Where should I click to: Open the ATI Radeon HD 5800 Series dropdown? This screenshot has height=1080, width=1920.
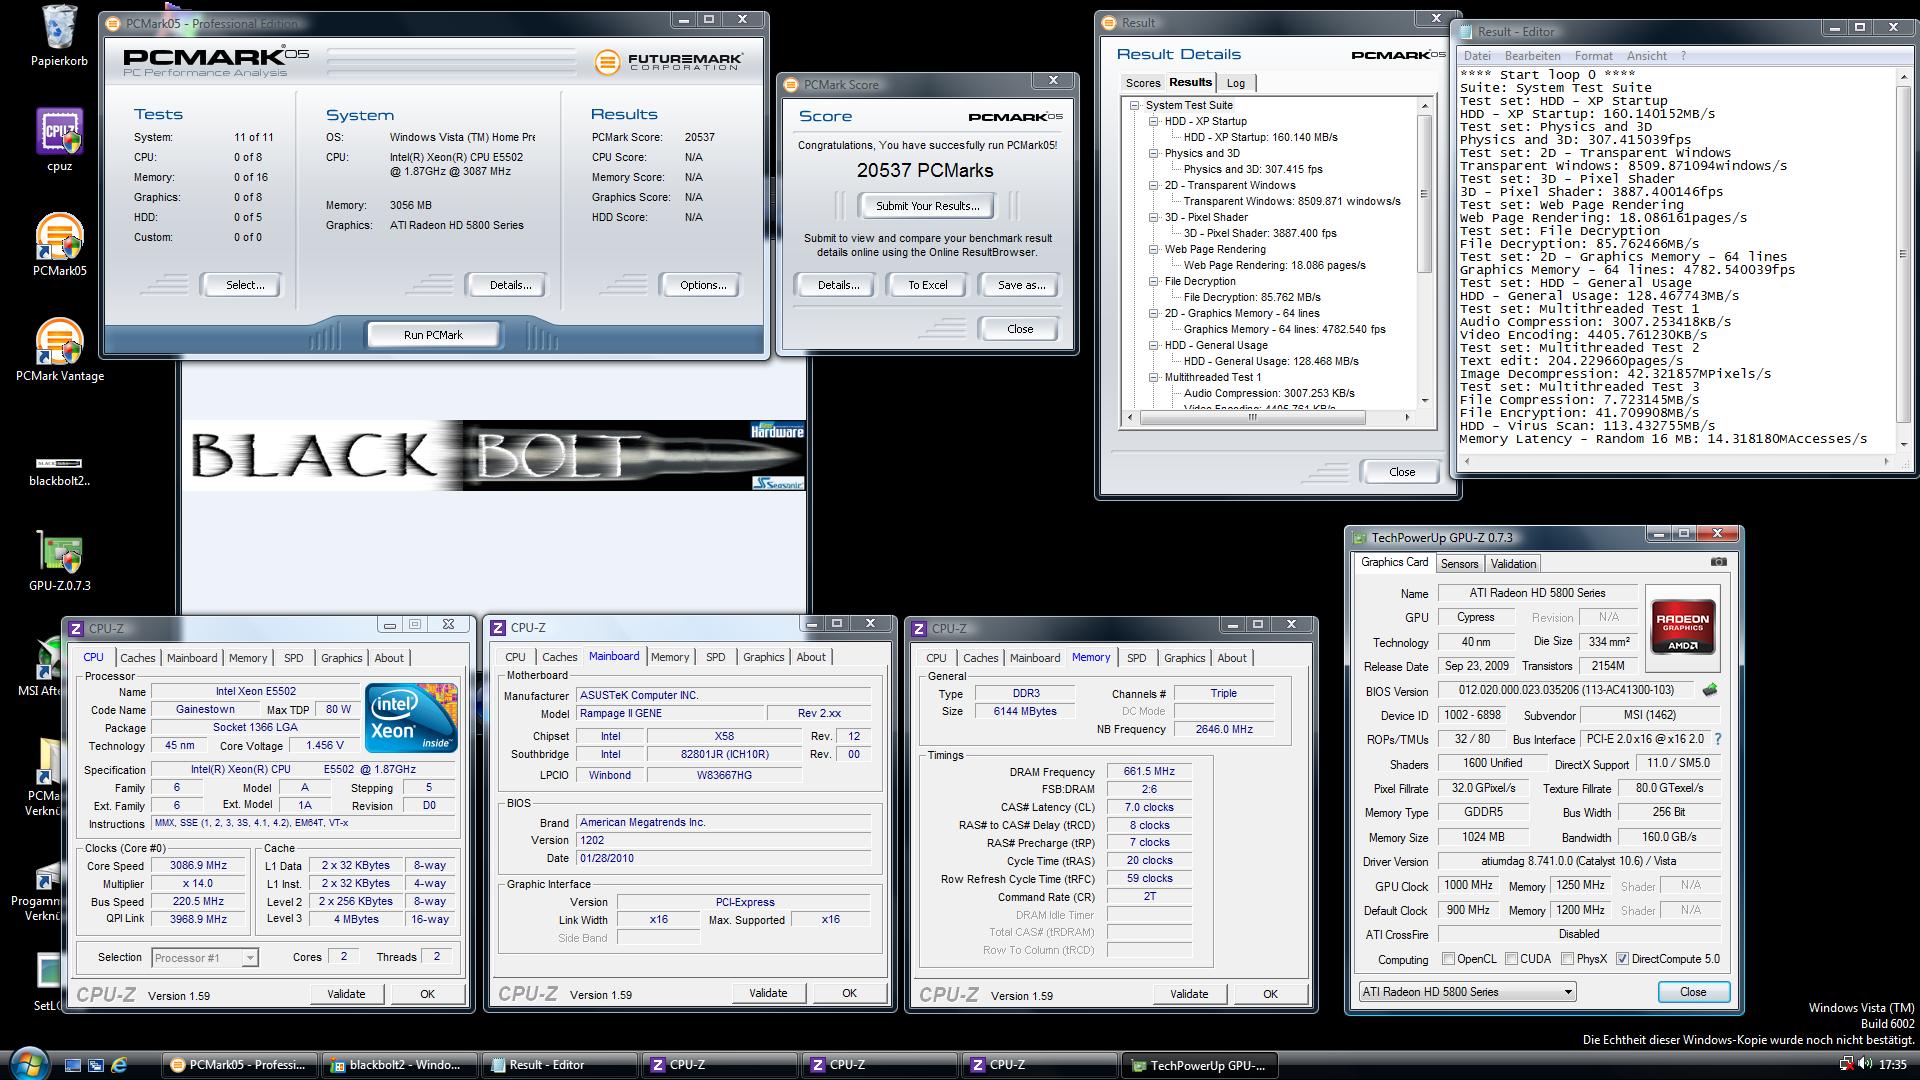point(1466,992)
